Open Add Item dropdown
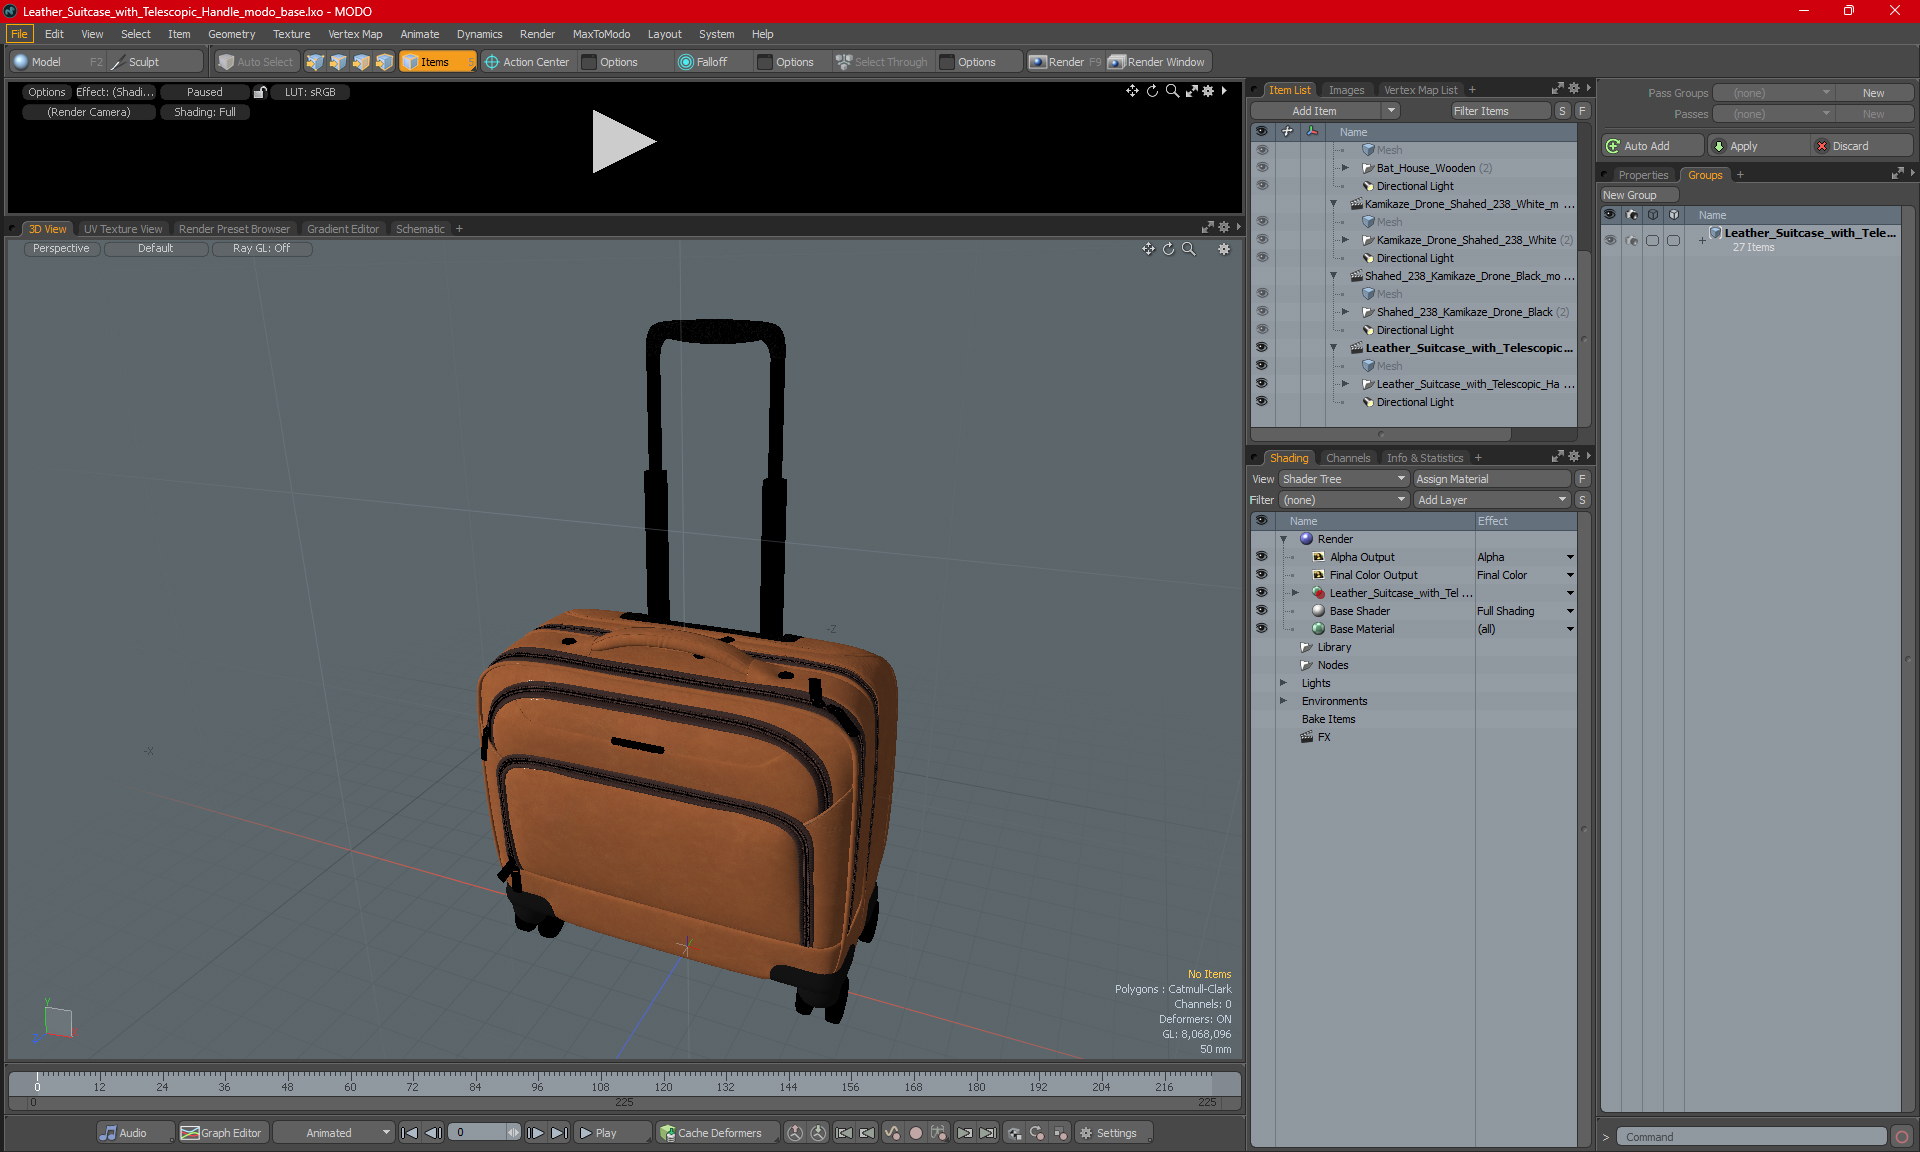The height and width of the screenshot is (1152, 1920). [x=1325, y=111]
